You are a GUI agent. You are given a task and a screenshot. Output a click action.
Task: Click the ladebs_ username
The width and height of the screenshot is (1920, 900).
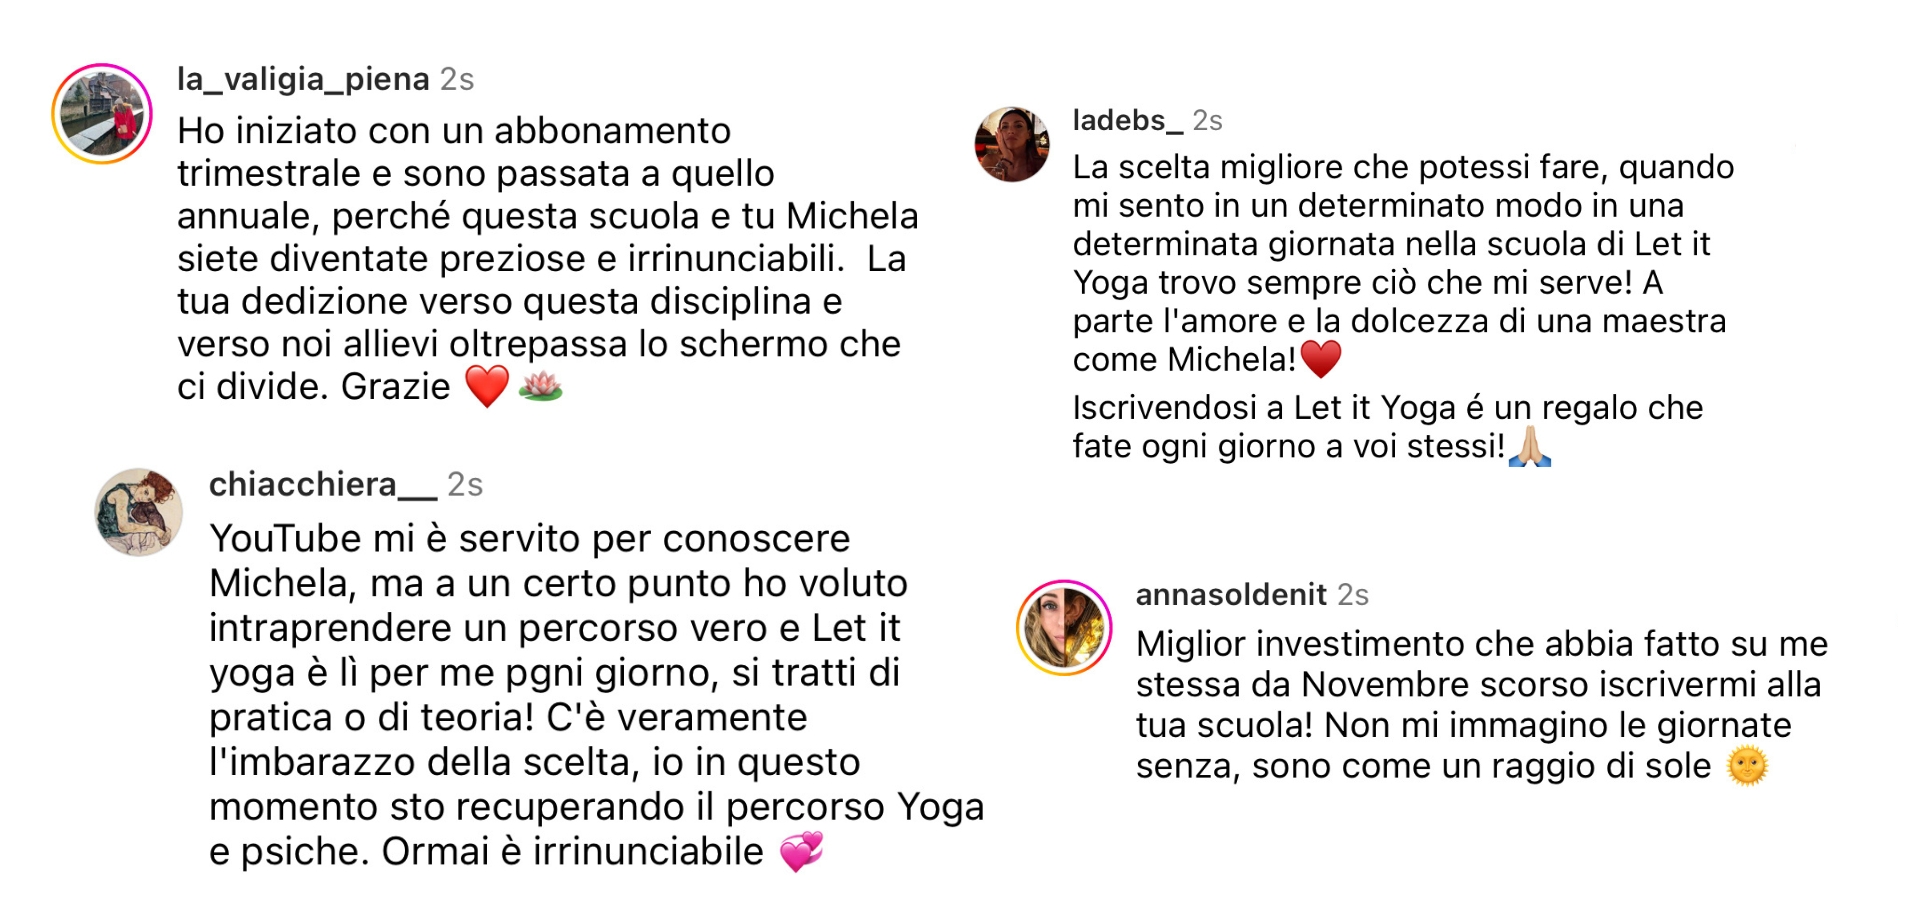(1128, 121)
